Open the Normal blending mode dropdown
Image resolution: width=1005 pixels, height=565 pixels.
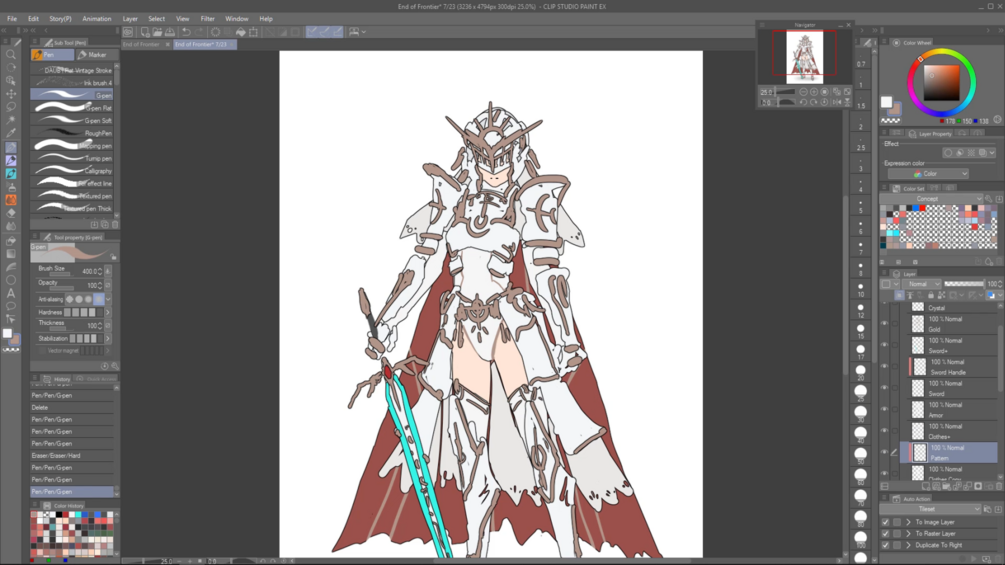pyautogui.click(x=922, y=284)
